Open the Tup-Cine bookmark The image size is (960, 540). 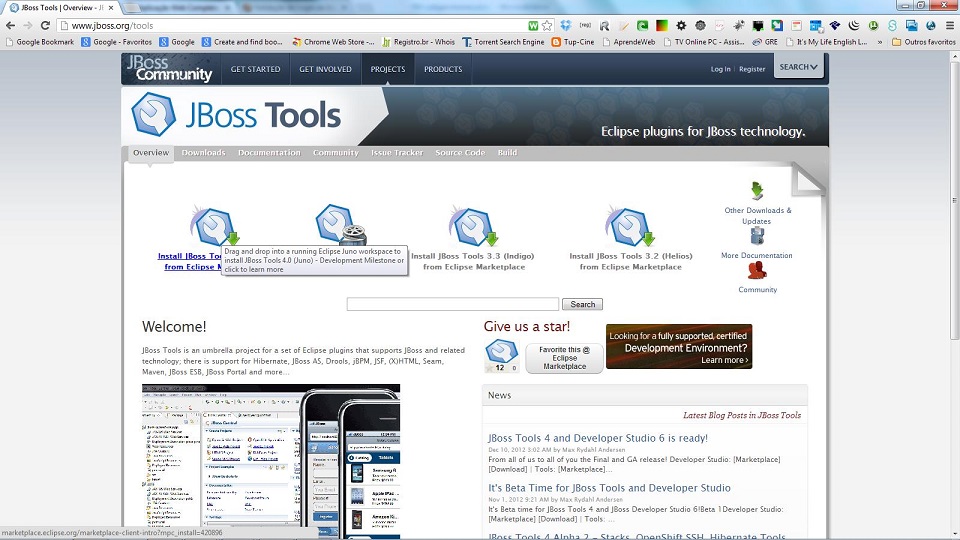573,42
